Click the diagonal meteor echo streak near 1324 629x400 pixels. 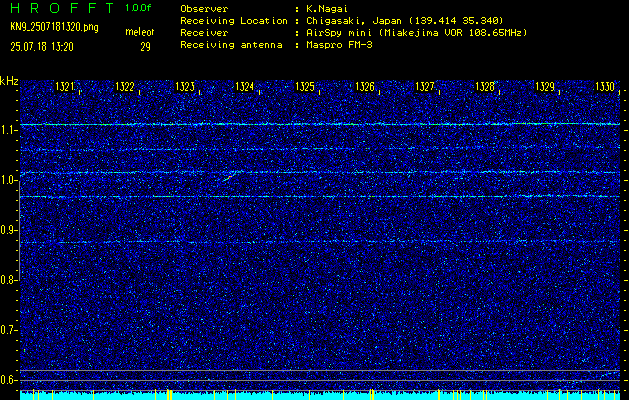228,178
